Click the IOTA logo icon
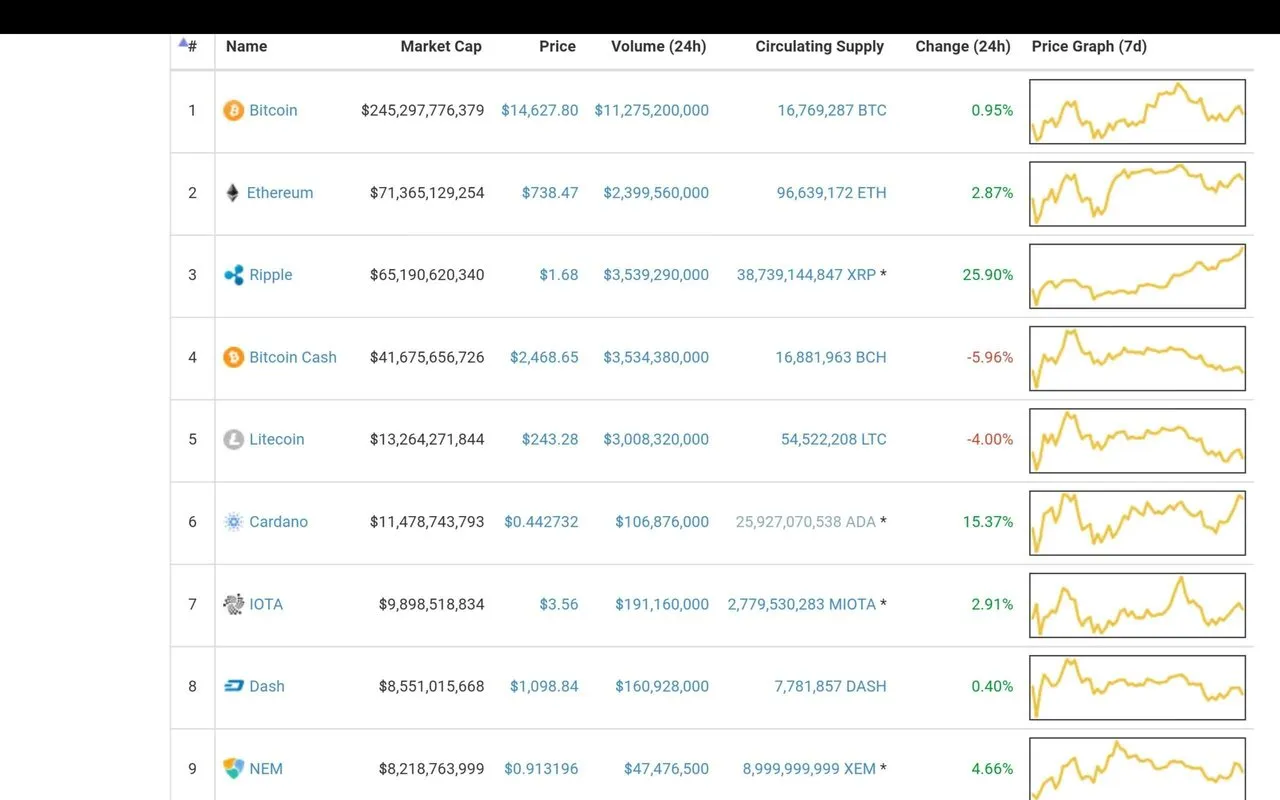This screenshot has width=1280, height=800. 233,604
